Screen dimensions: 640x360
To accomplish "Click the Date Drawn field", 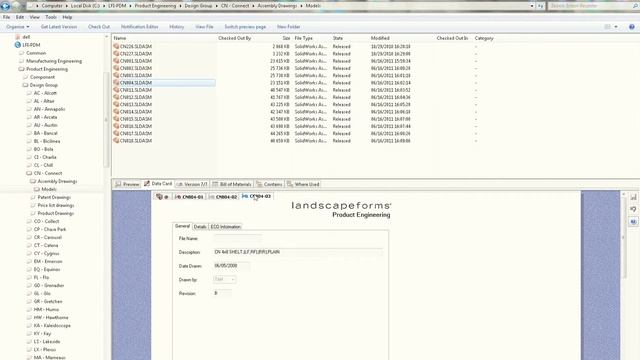I will point(231,266).
